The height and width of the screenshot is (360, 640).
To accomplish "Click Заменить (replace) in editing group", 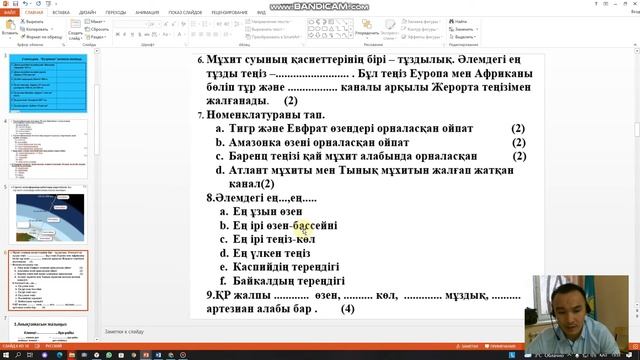I will (x=463, y=29).
